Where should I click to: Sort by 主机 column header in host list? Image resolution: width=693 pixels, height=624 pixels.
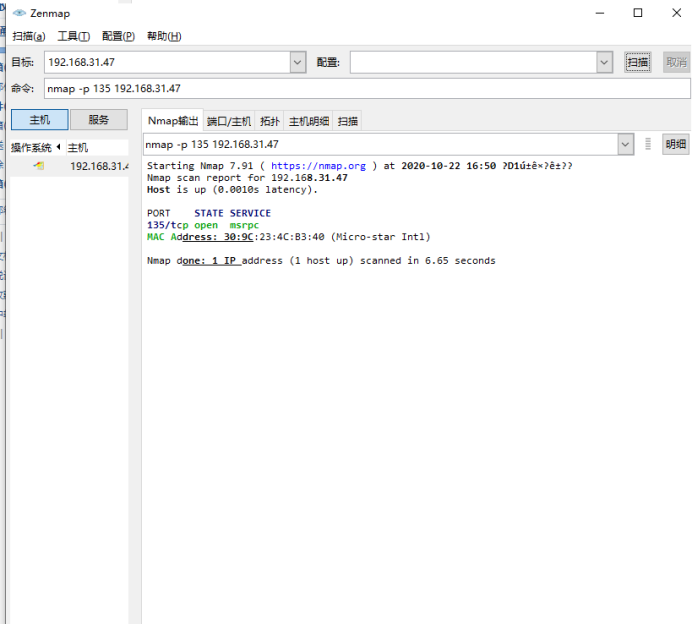pyautogui.click(x=97, y=147)
